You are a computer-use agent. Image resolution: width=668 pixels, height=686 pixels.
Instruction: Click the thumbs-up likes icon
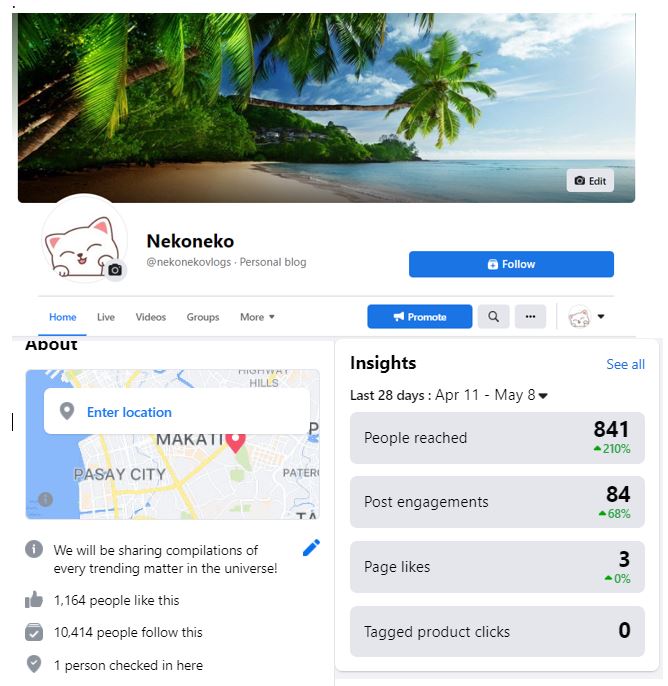click(x=34, y=600)
